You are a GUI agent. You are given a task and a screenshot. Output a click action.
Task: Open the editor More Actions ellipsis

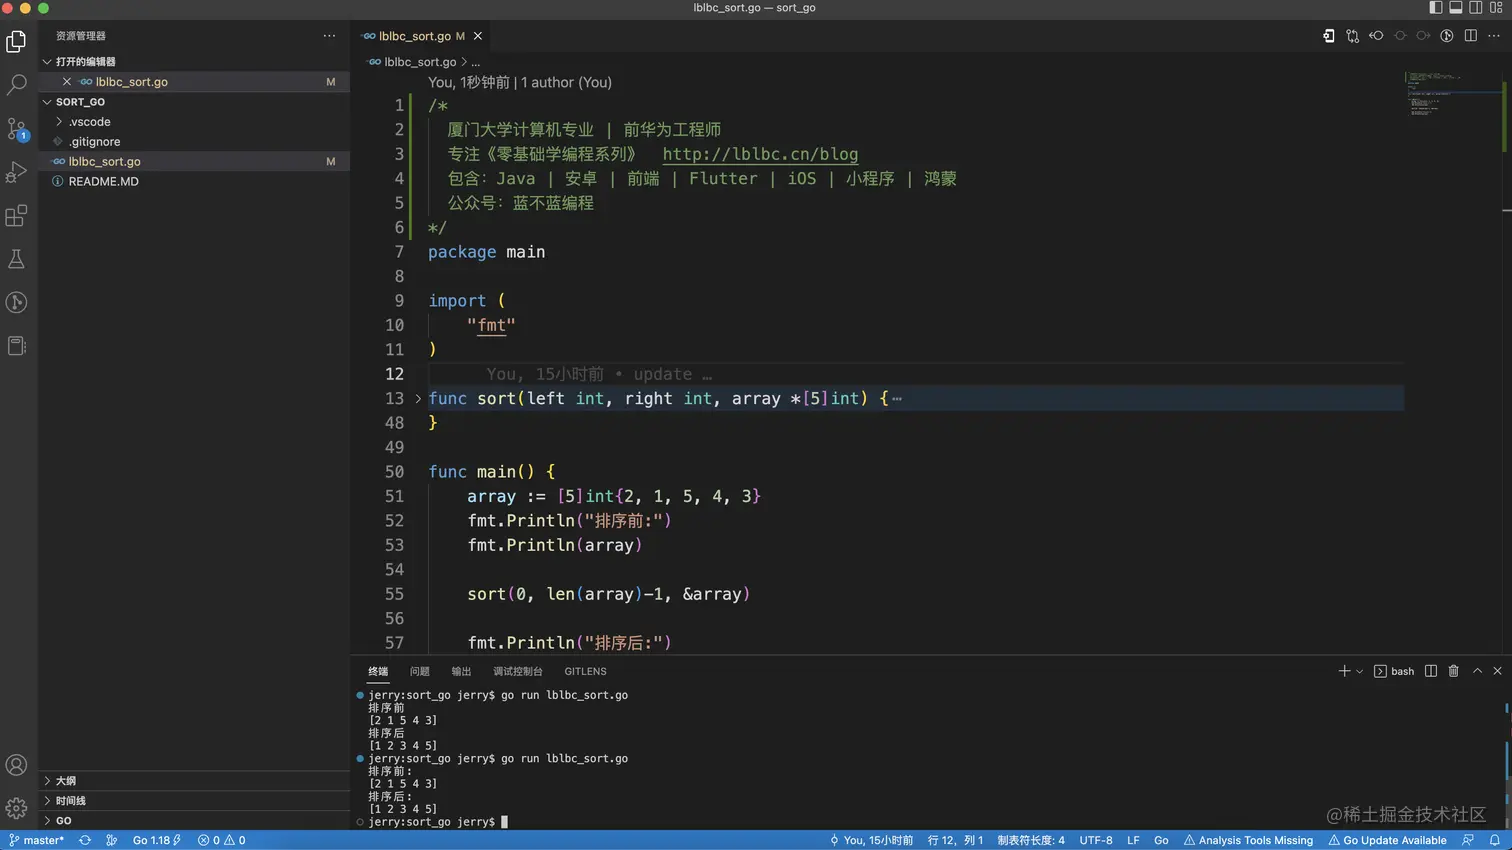click(1494, 36)
